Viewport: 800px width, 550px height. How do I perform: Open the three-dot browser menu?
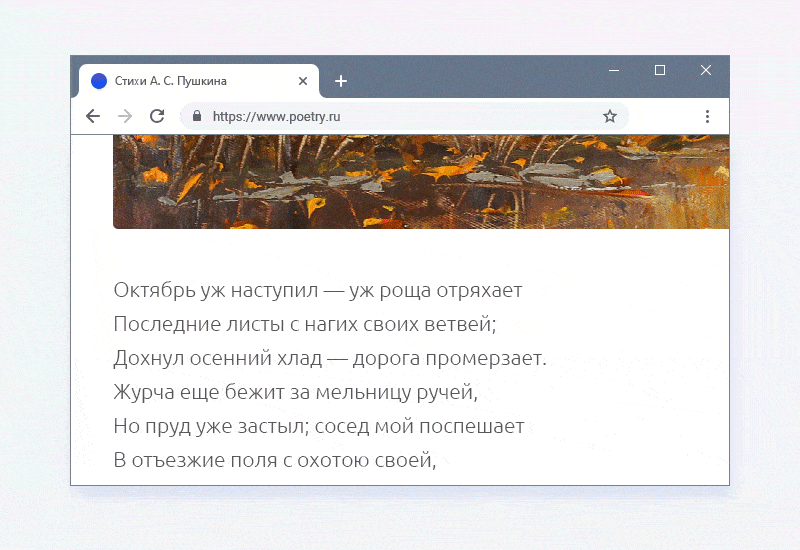point(707,116)
